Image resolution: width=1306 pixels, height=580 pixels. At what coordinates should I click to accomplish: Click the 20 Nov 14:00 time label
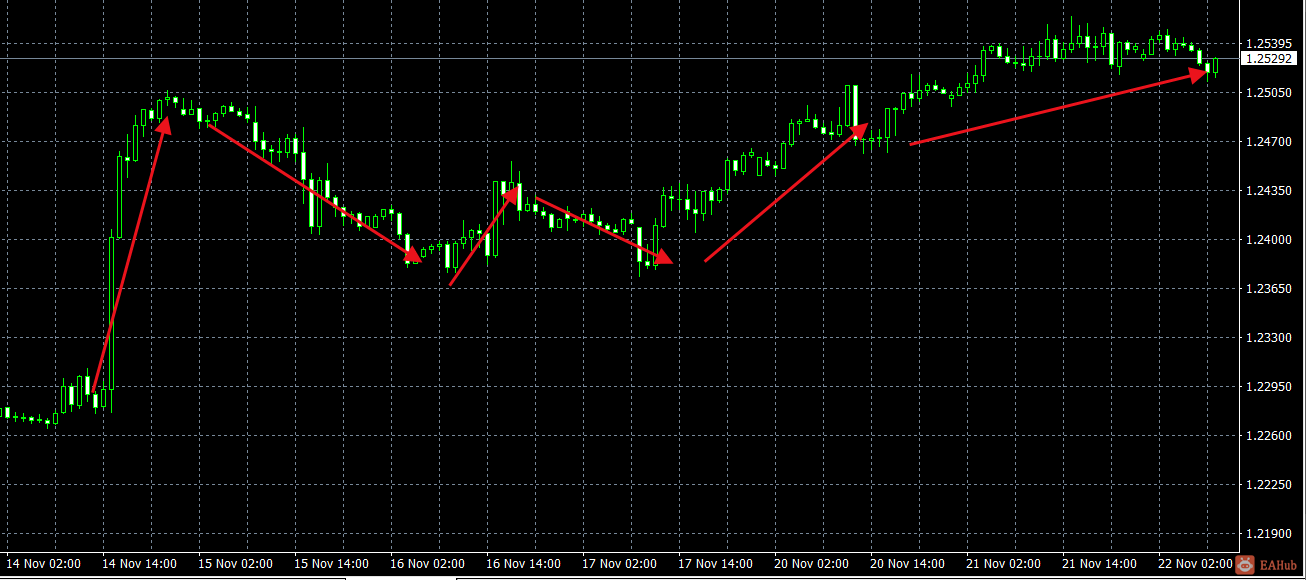(907, 564)
